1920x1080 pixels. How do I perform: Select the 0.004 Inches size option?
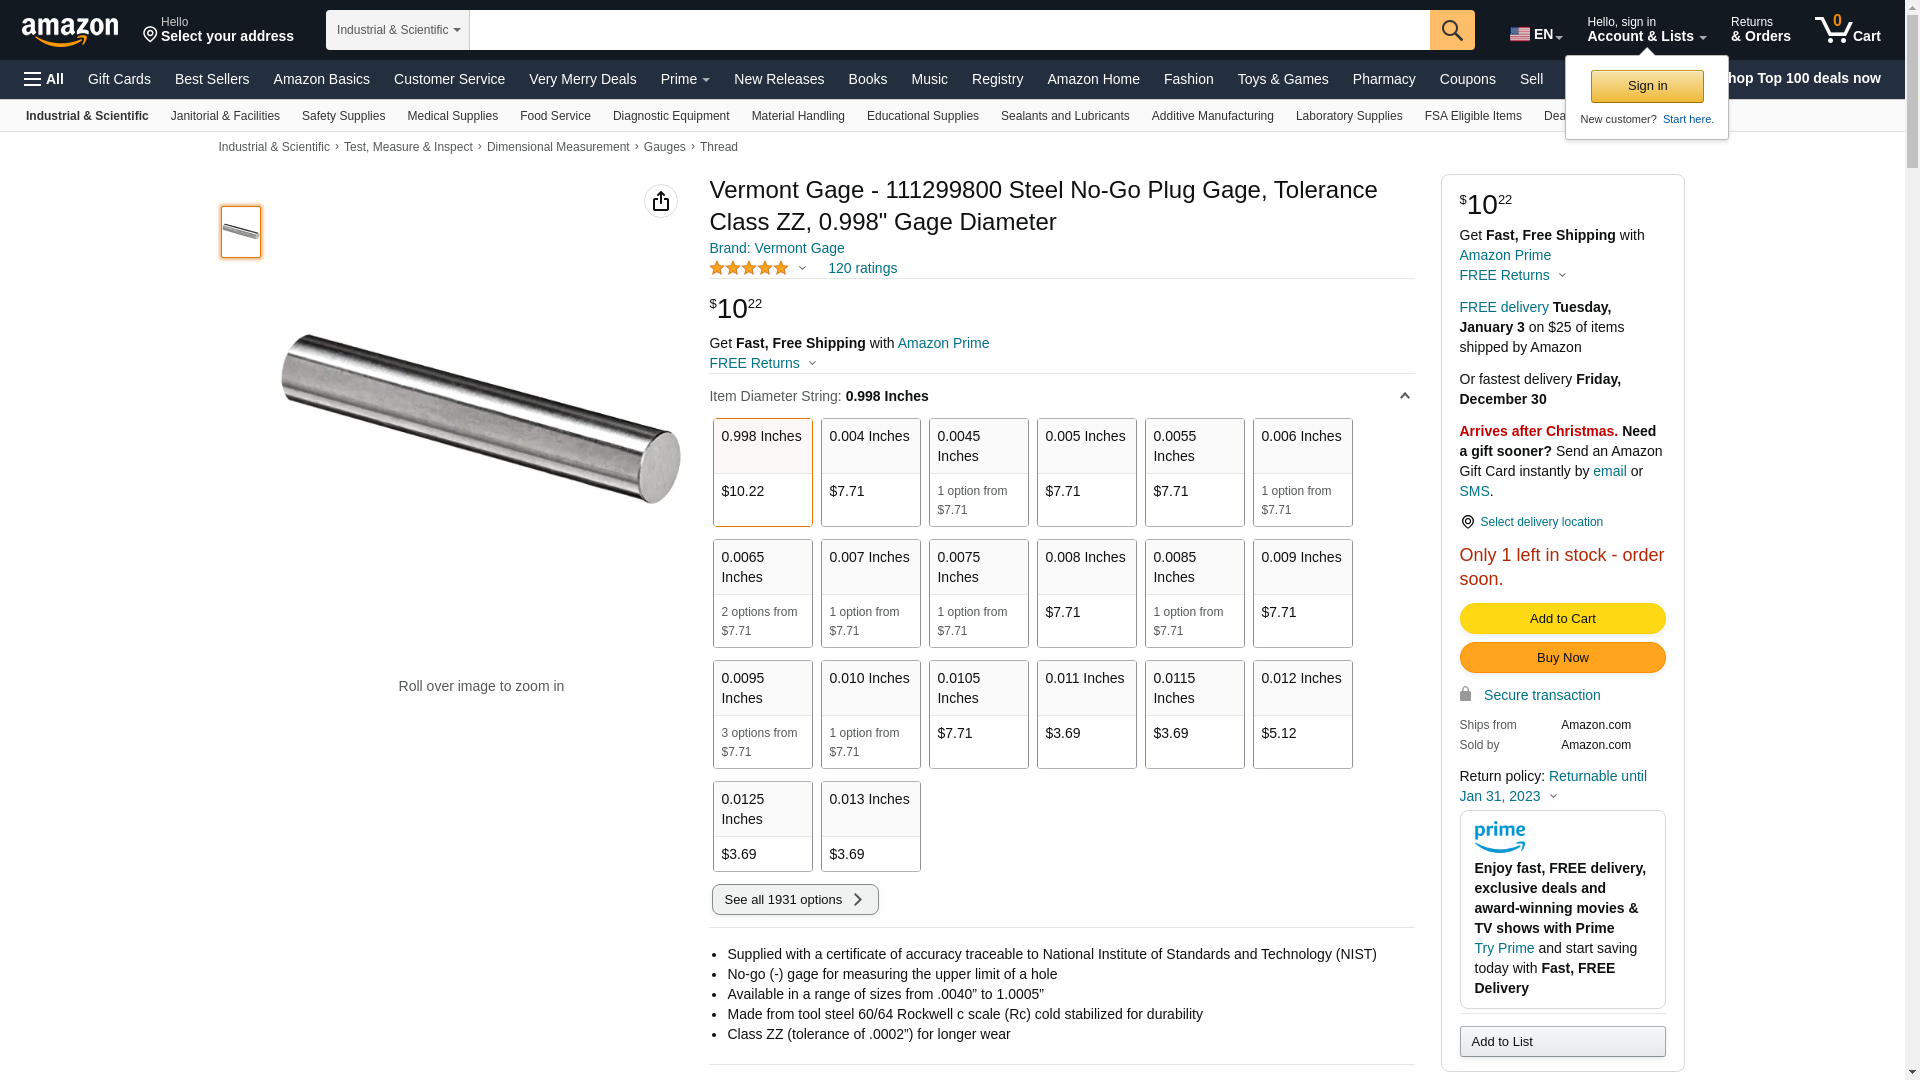pos(870,472)
